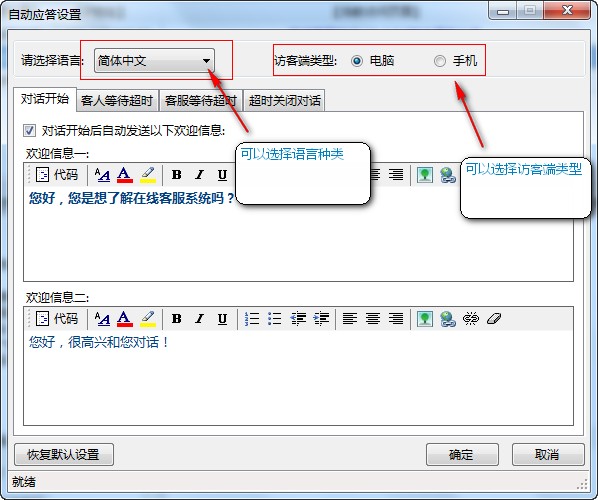Click bullet list icon in second editor
The width and height of the screenshot is (598, 500).
(275, 318)
